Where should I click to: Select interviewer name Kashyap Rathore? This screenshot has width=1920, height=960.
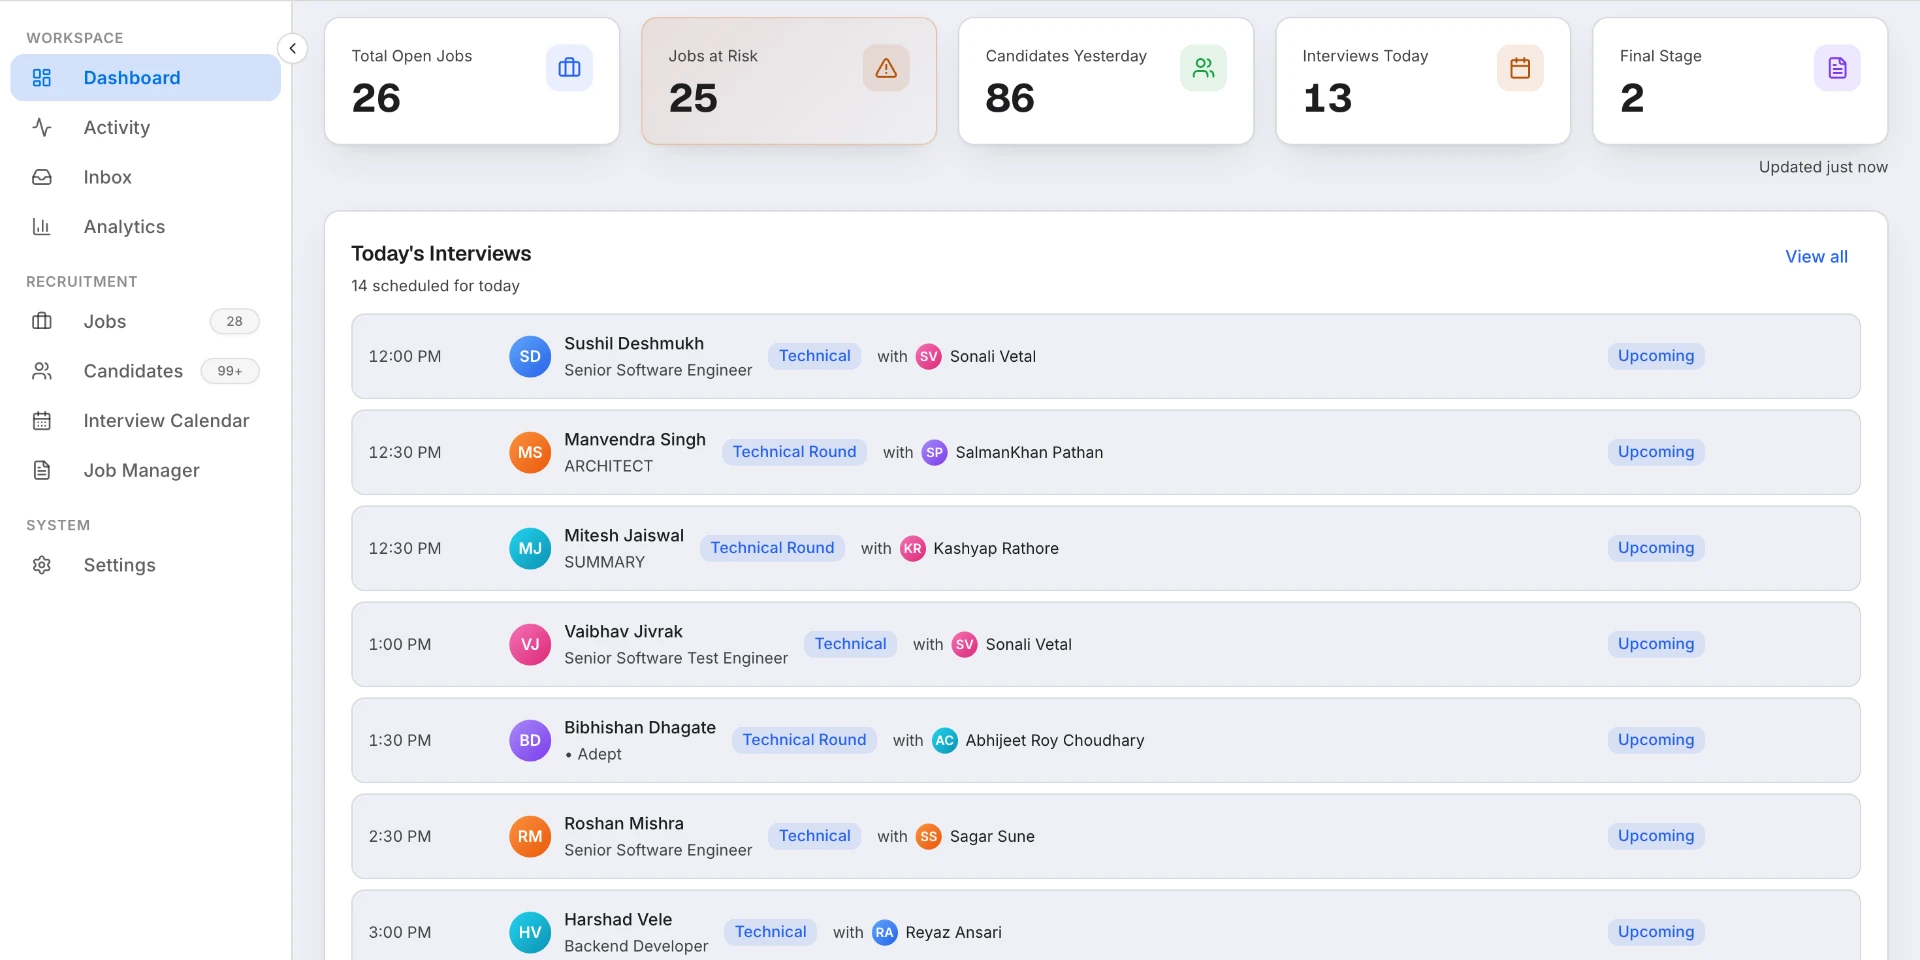tap(996, 548)
